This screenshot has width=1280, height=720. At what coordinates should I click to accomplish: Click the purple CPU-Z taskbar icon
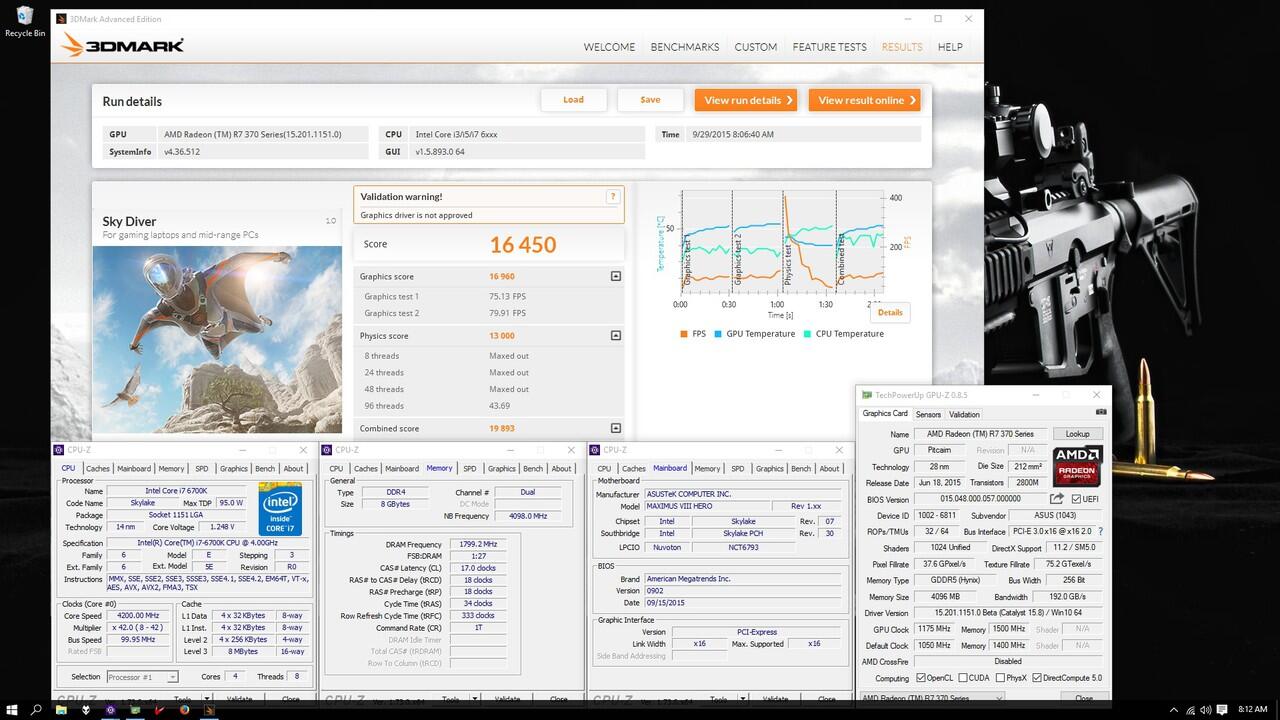[110, 710]
